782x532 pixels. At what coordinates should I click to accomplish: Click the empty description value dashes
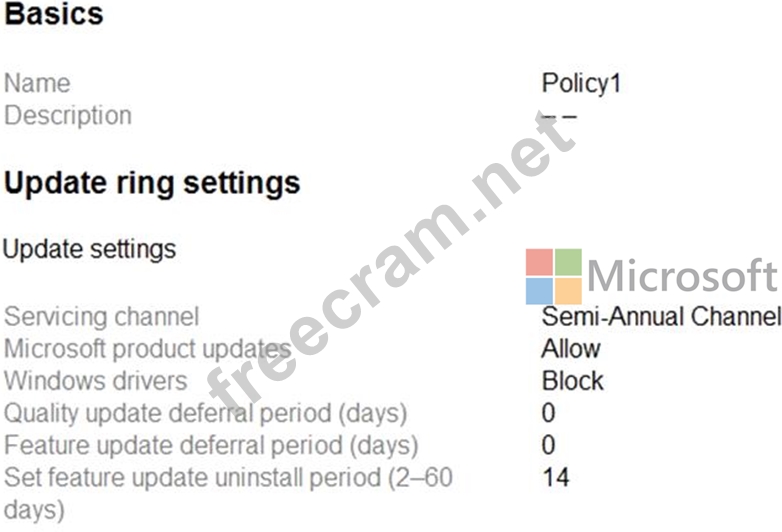point(559,117)
